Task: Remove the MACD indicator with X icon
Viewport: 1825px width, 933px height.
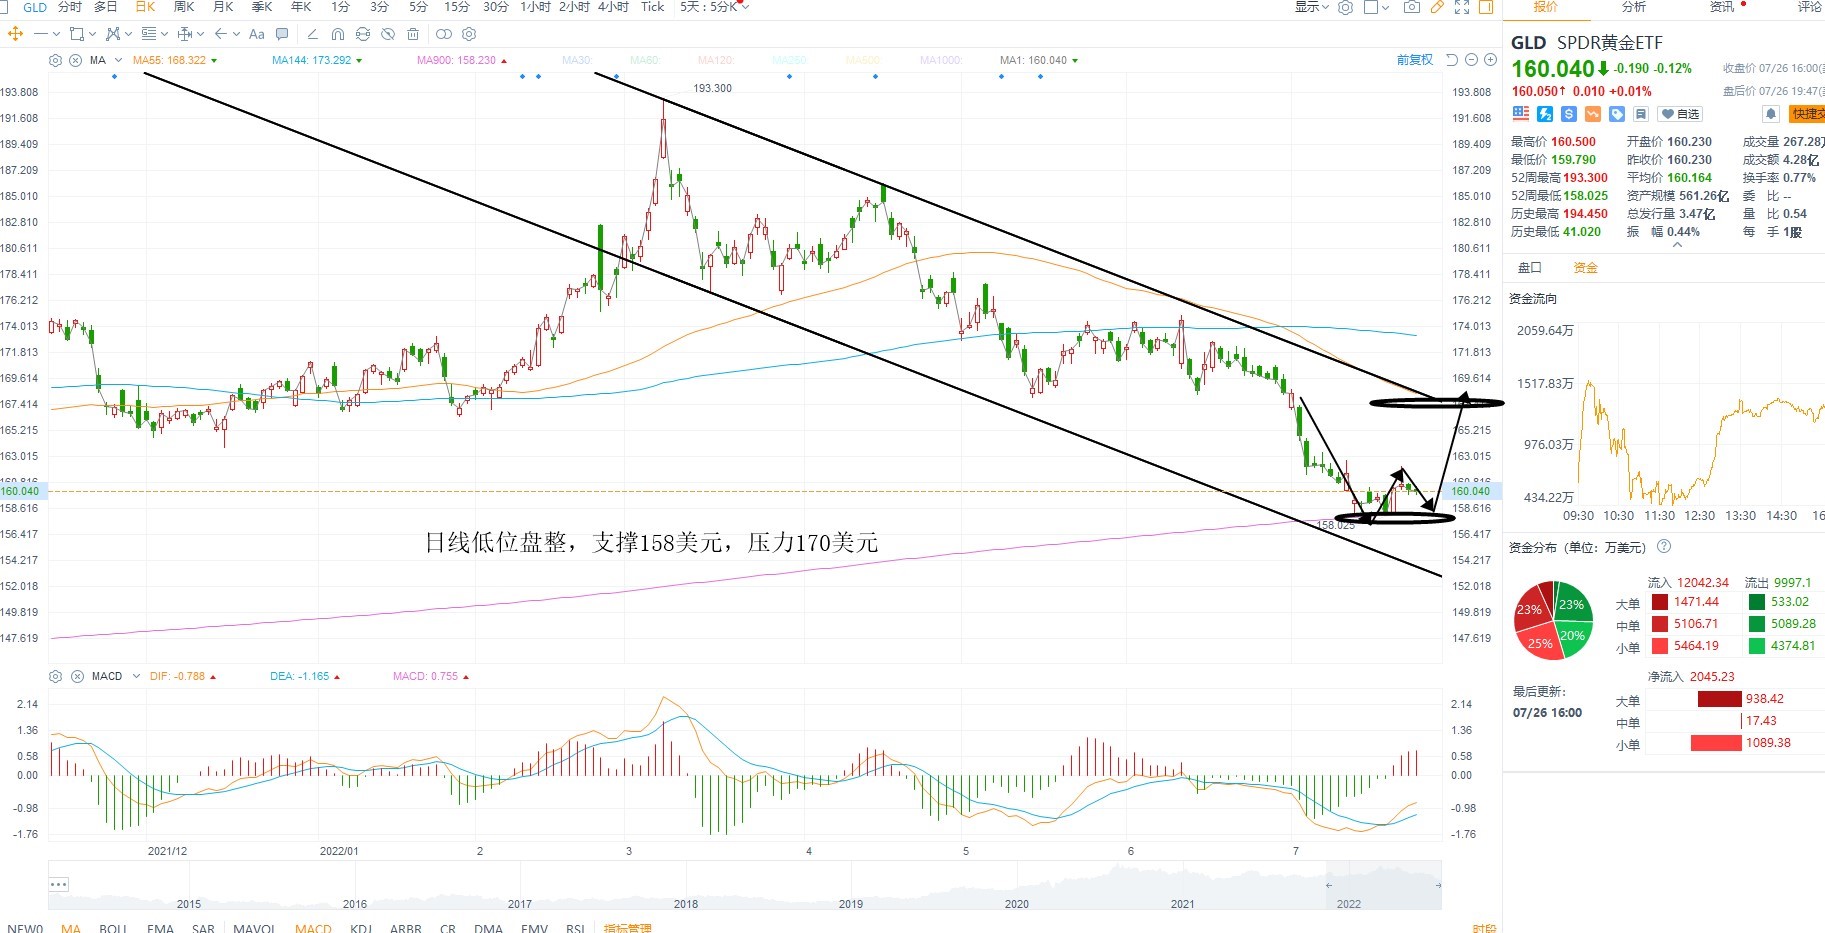Action: 77,676
